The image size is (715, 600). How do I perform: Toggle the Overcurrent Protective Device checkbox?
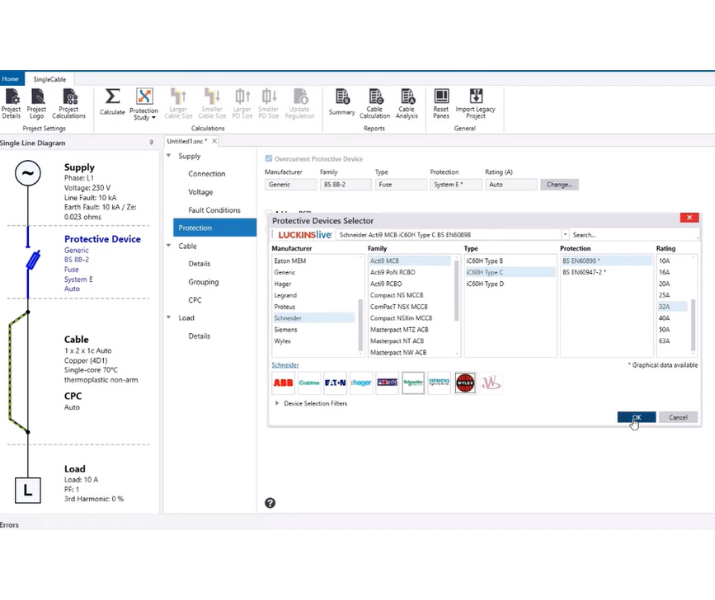(268, 159)
